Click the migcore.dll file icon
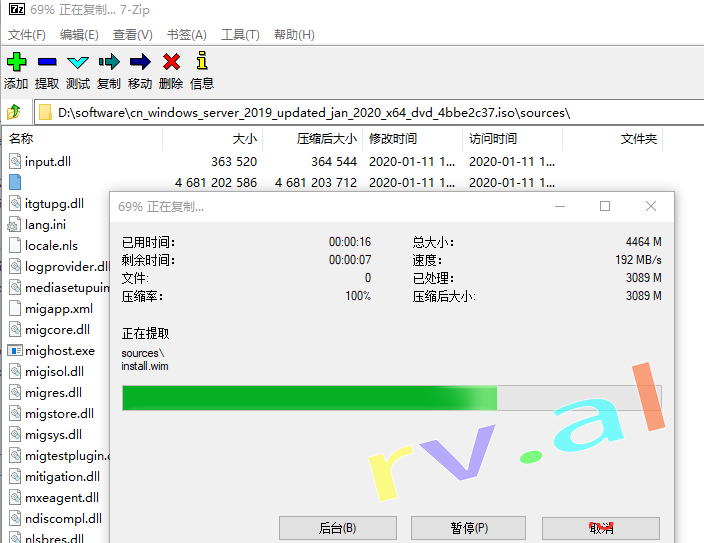The width and height of the screenshot is (704, 543). coord(15,329)
